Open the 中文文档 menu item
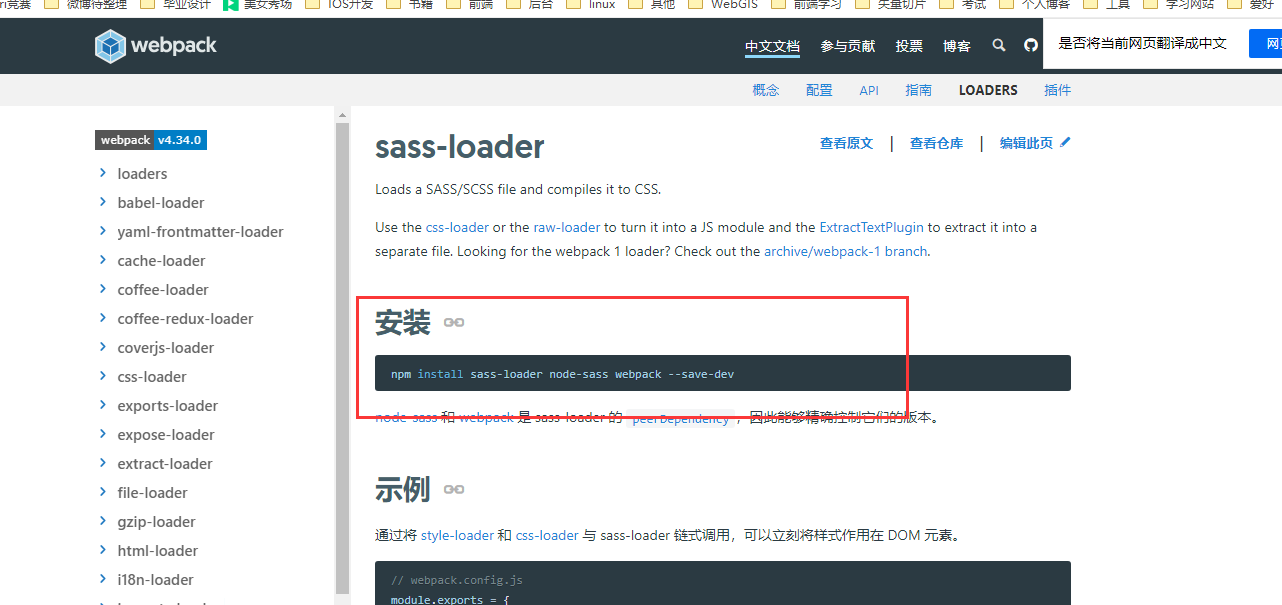 click(772, 46)
